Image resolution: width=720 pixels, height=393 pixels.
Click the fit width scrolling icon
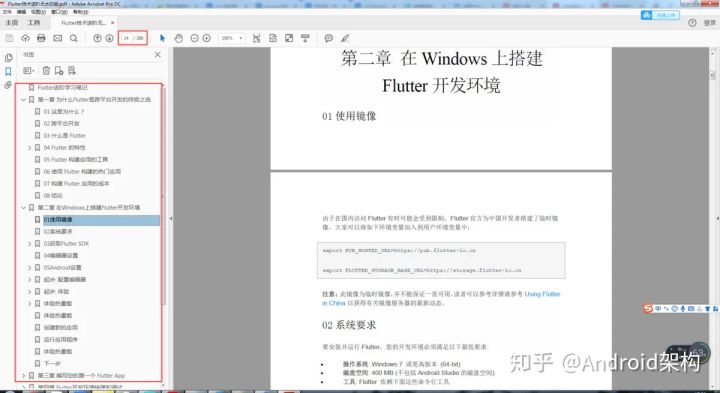[x=257, y=39]
